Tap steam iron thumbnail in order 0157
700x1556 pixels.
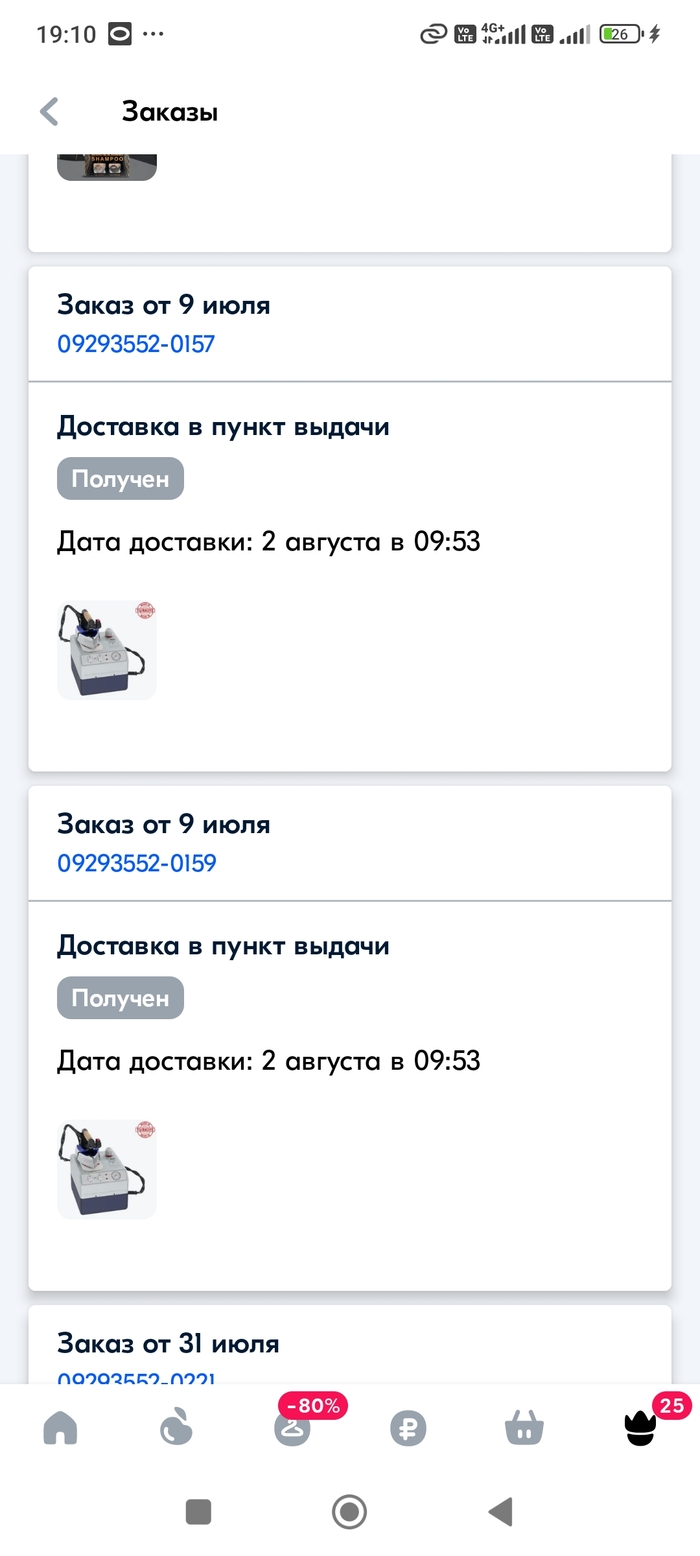point(107,650)
